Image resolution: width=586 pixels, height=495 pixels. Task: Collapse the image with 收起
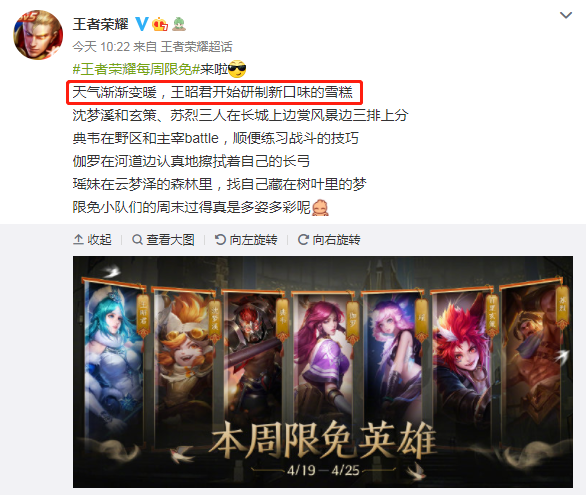(92, 239)
